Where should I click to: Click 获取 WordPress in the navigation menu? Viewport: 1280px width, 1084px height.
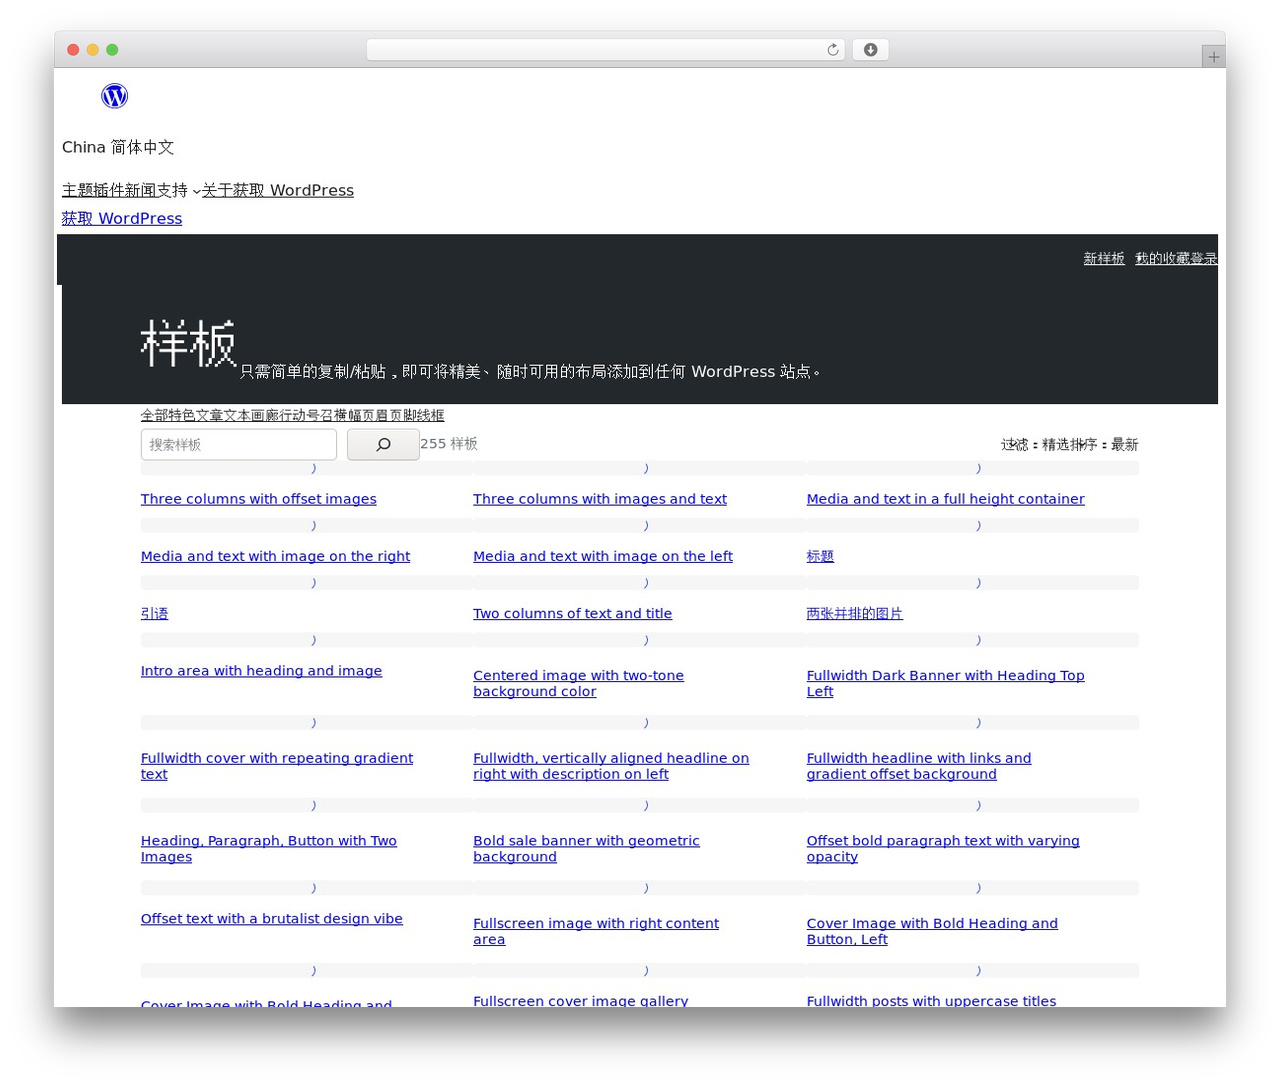coord(293,191)
